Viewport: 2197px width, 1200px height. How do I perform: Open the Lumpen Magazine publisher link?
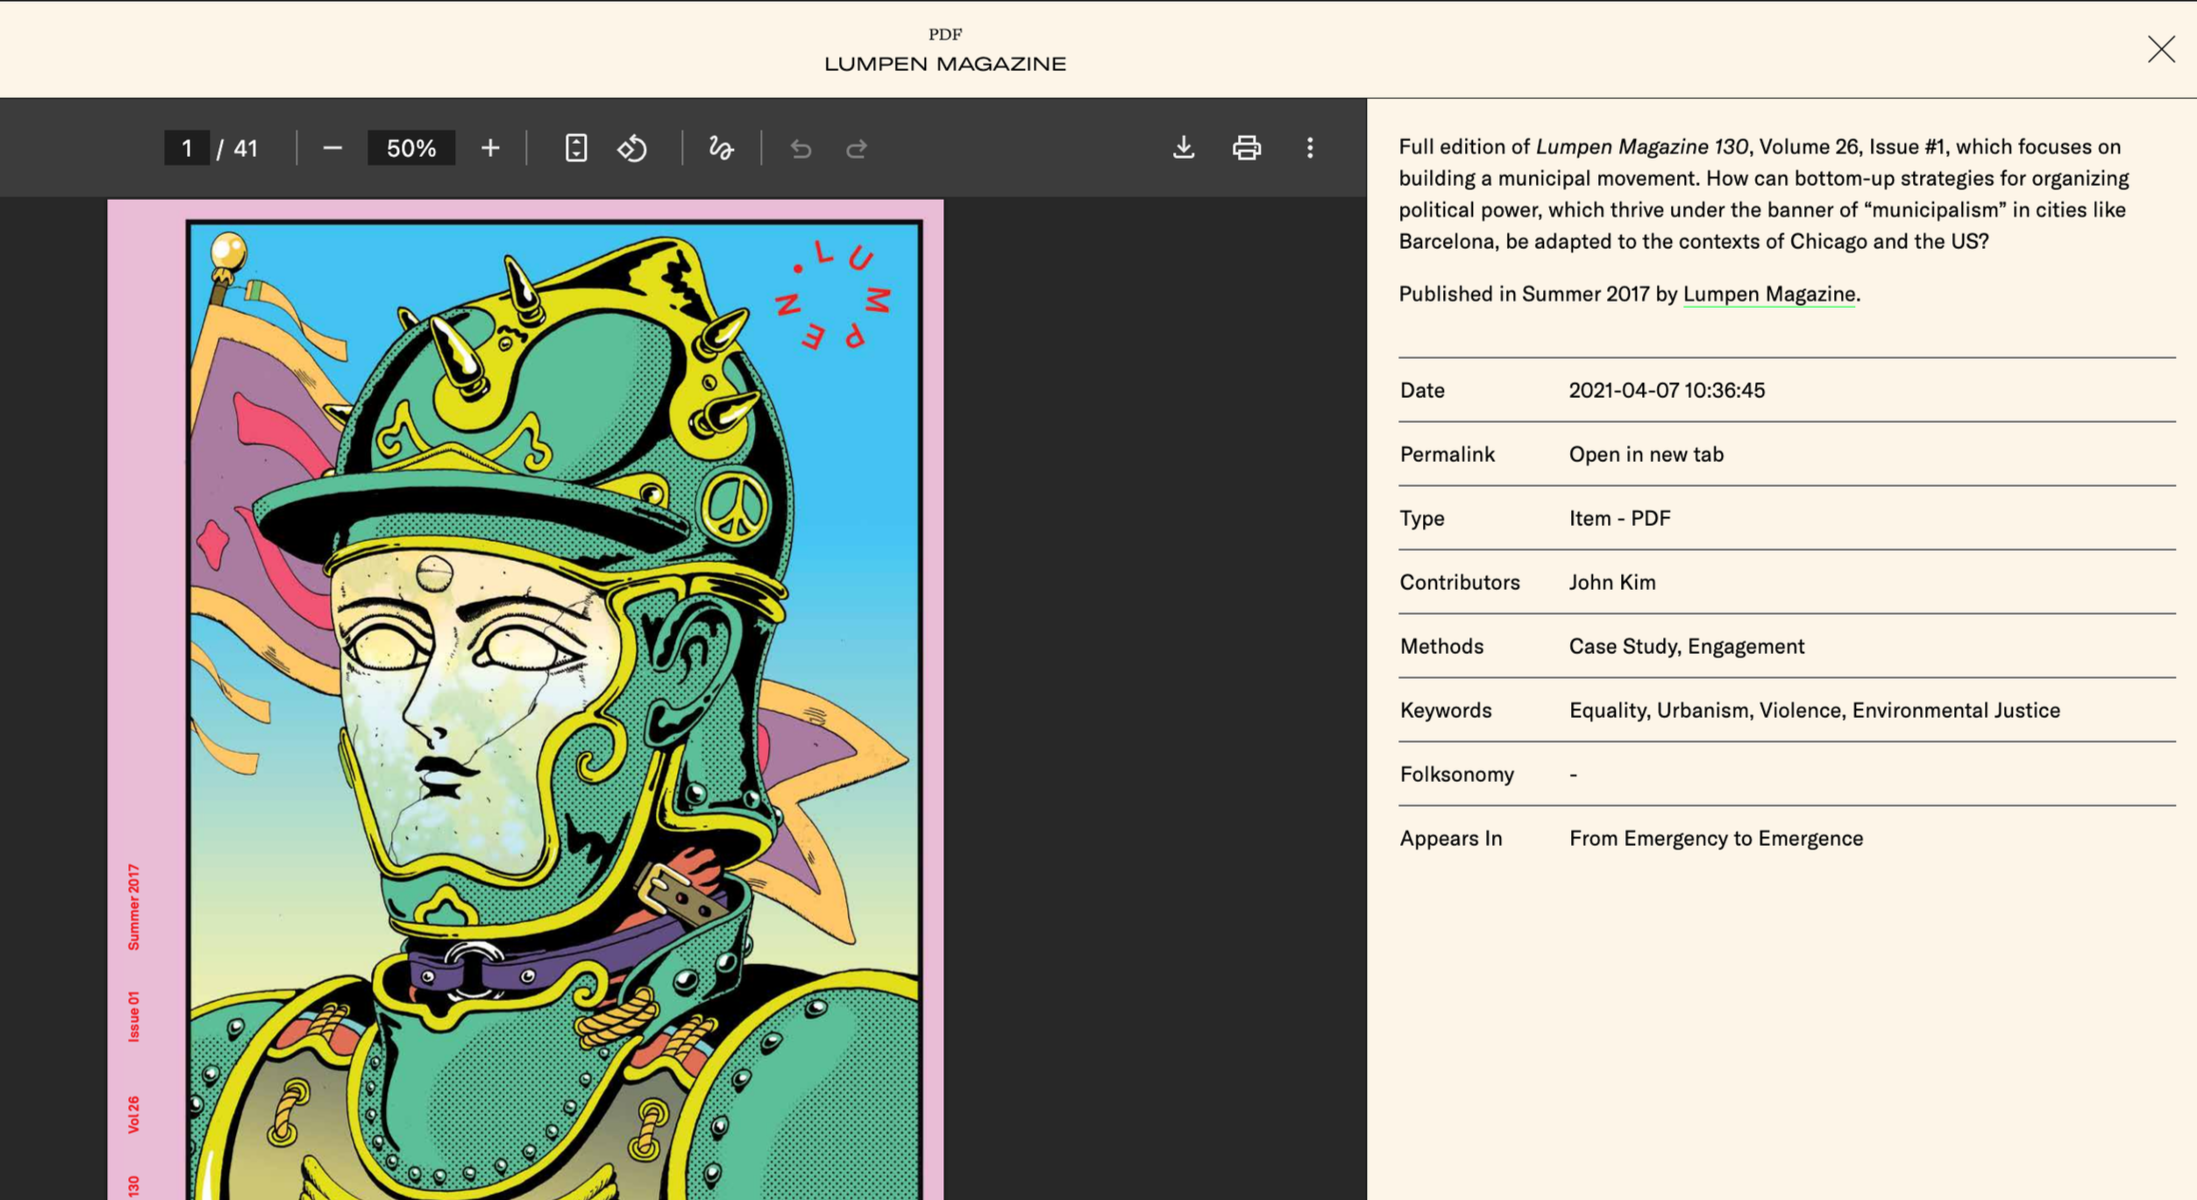click(1769, 294)
